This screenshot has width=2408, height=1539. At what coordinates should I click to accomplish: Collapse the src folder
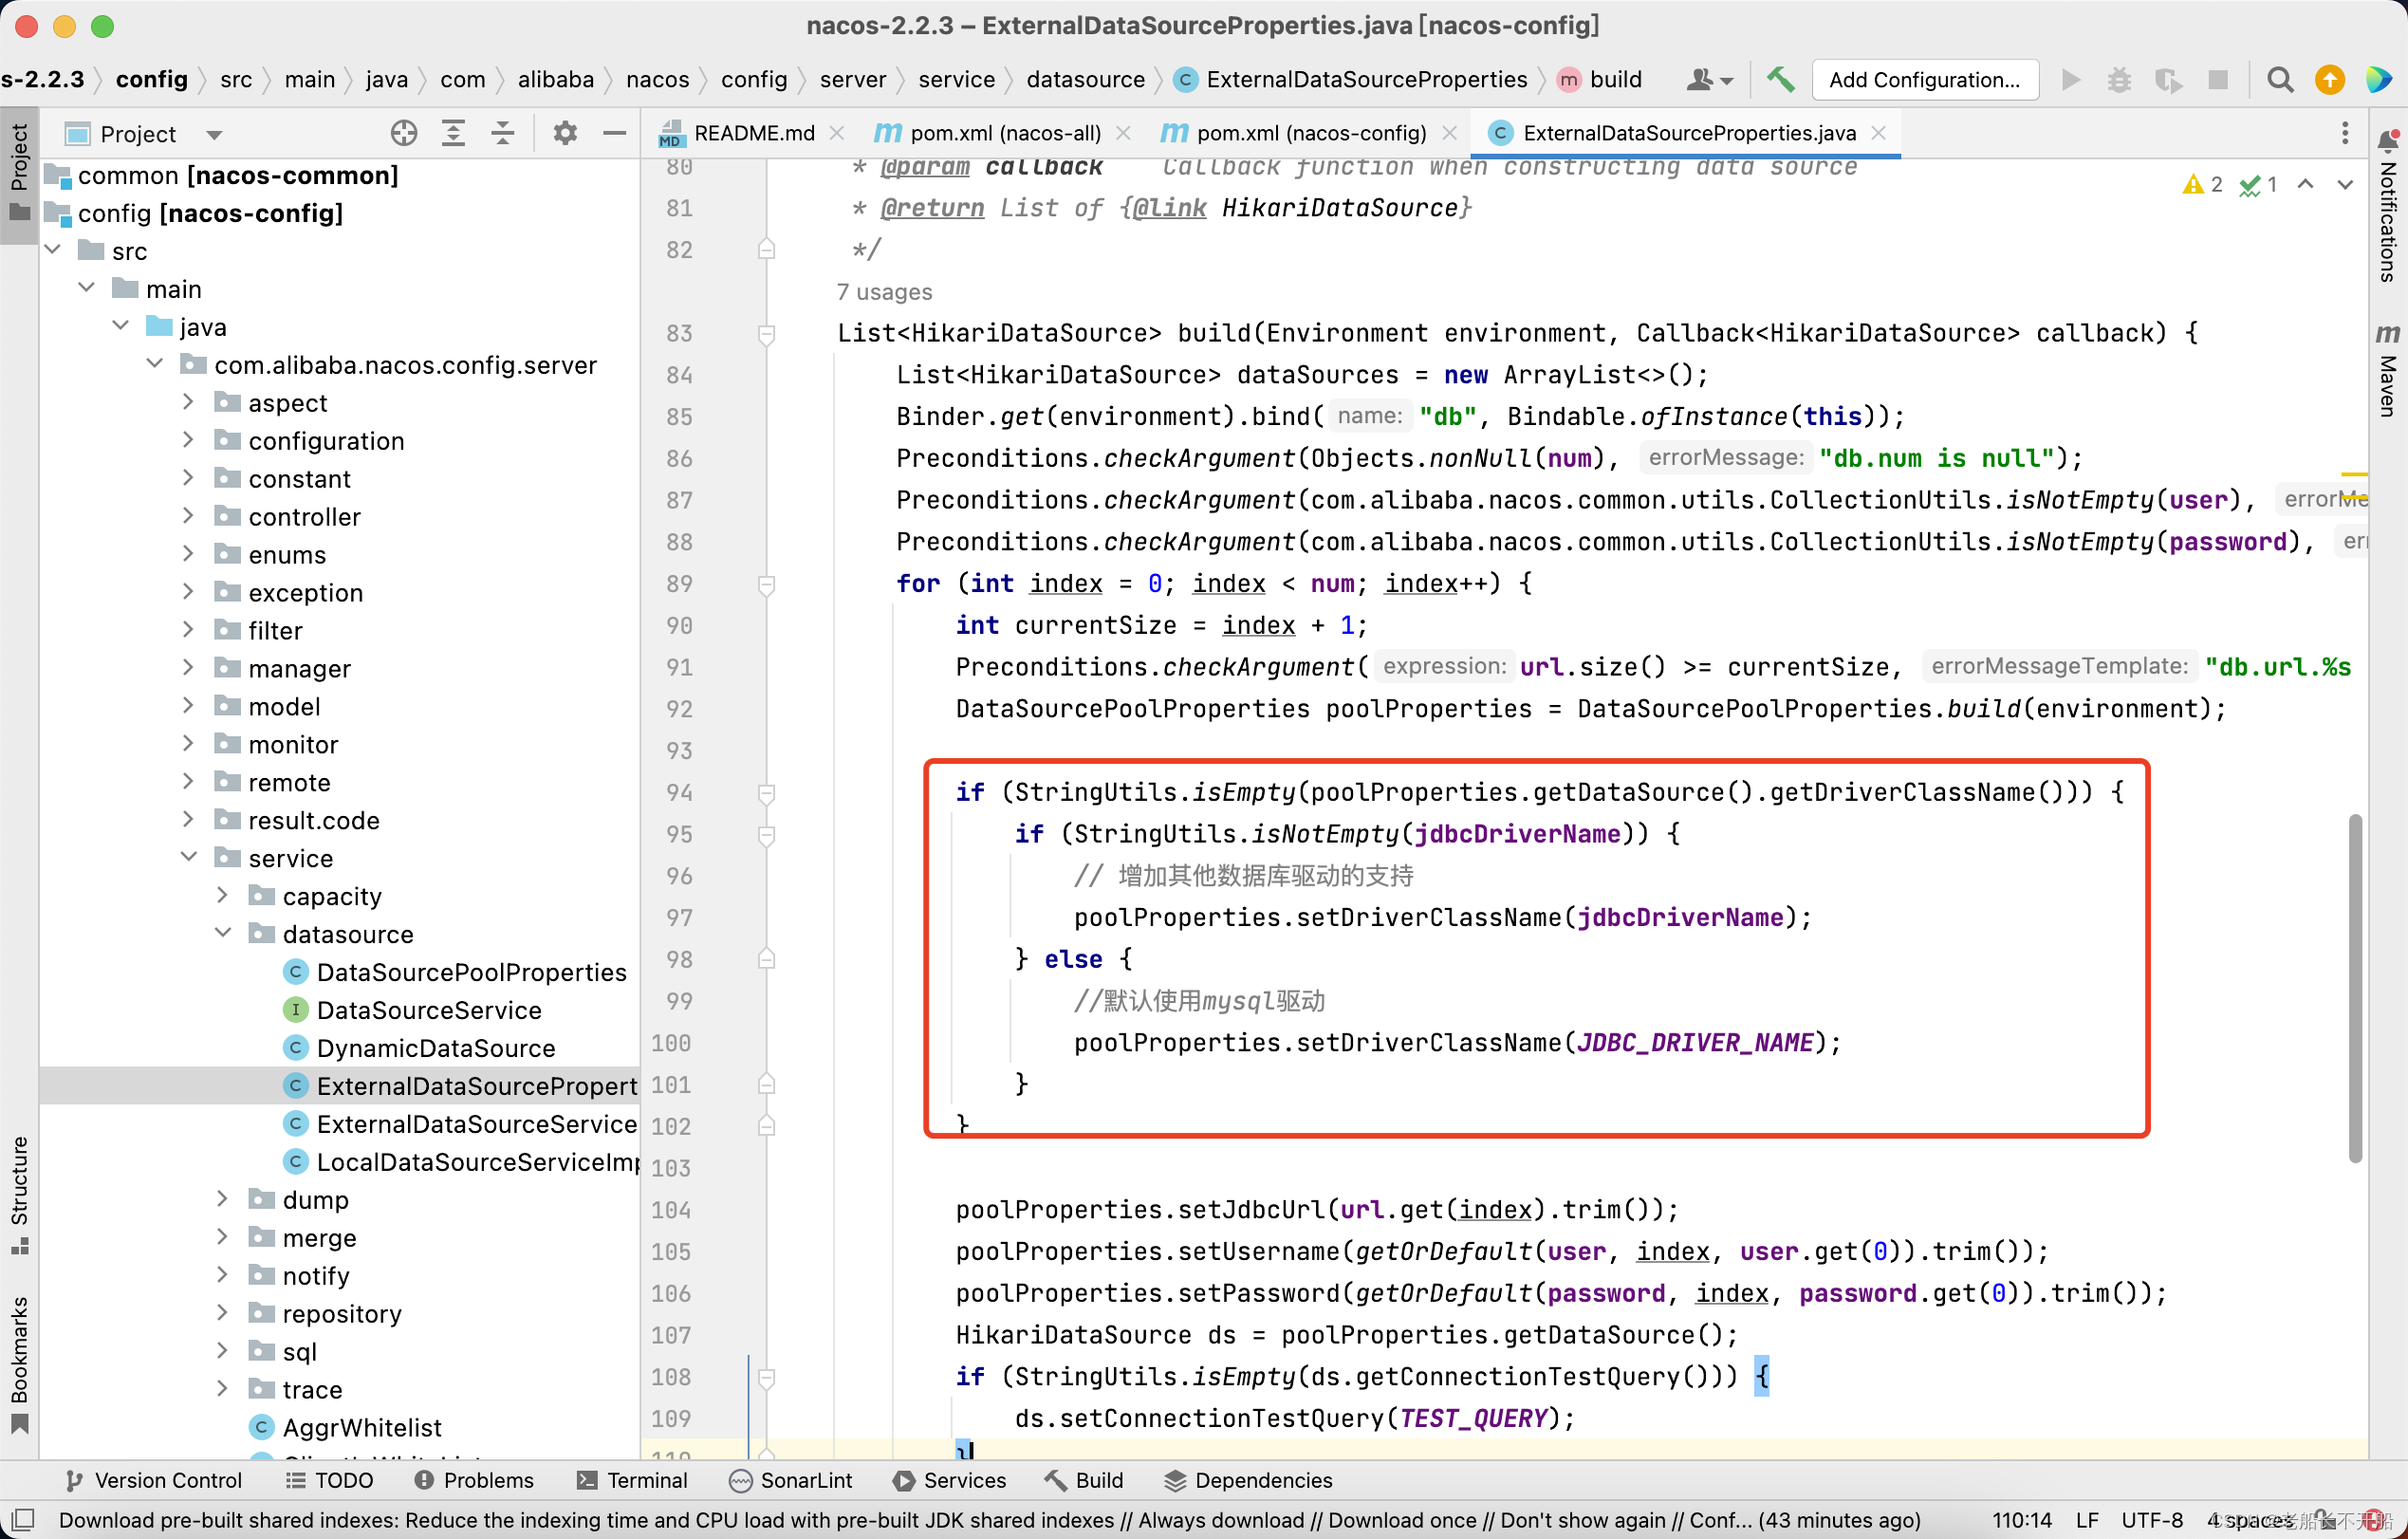tap(54, 250)
